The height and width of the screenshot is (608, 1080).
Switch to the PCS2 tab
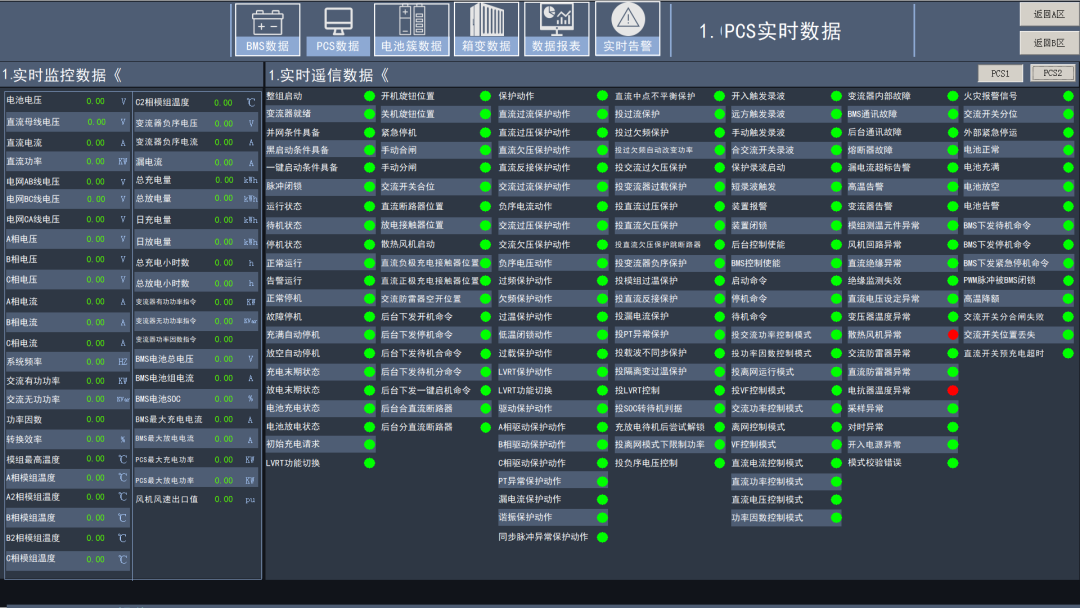1052,73
